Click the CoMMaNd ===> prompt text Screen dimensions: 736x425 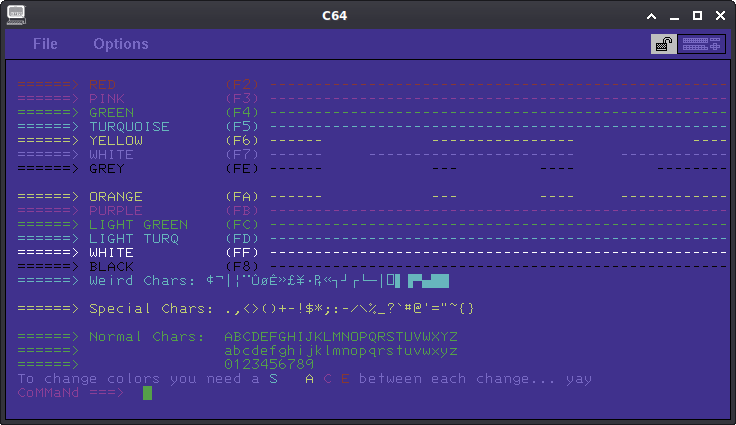[x=71, y=393]
